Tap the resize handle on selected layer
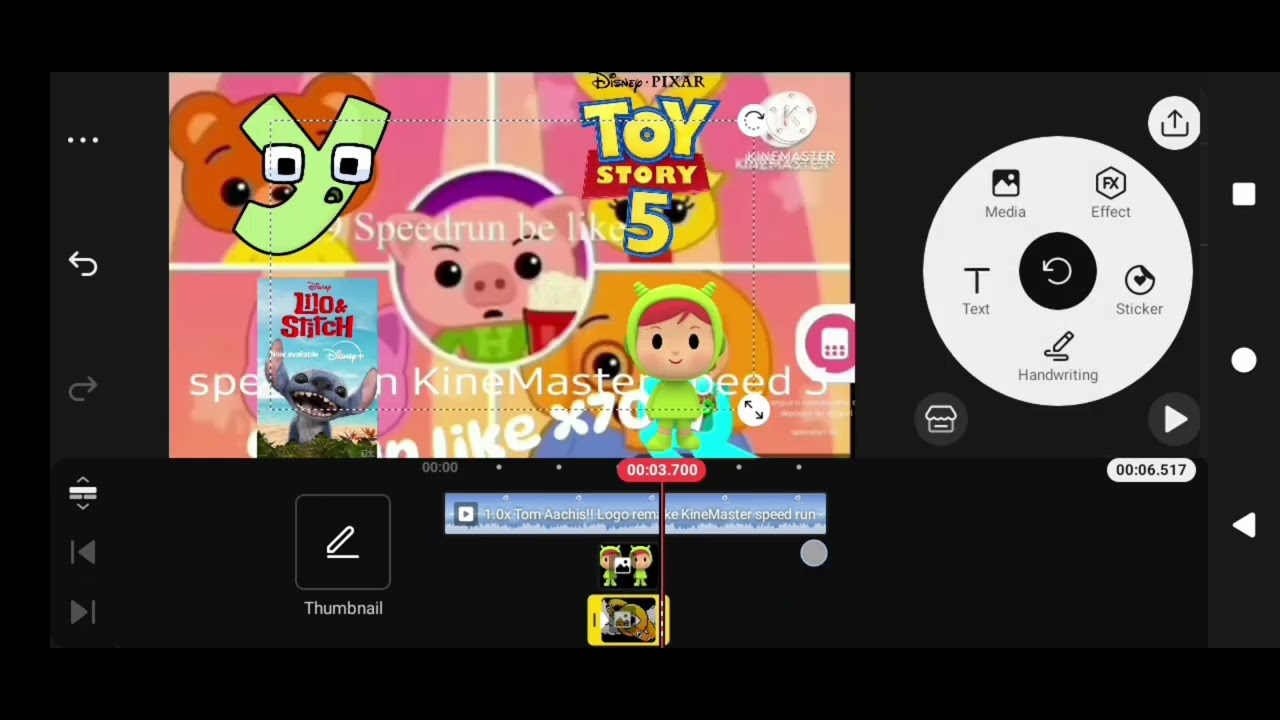The width and height of the screenshot is (1280, 720). [753, 409]
